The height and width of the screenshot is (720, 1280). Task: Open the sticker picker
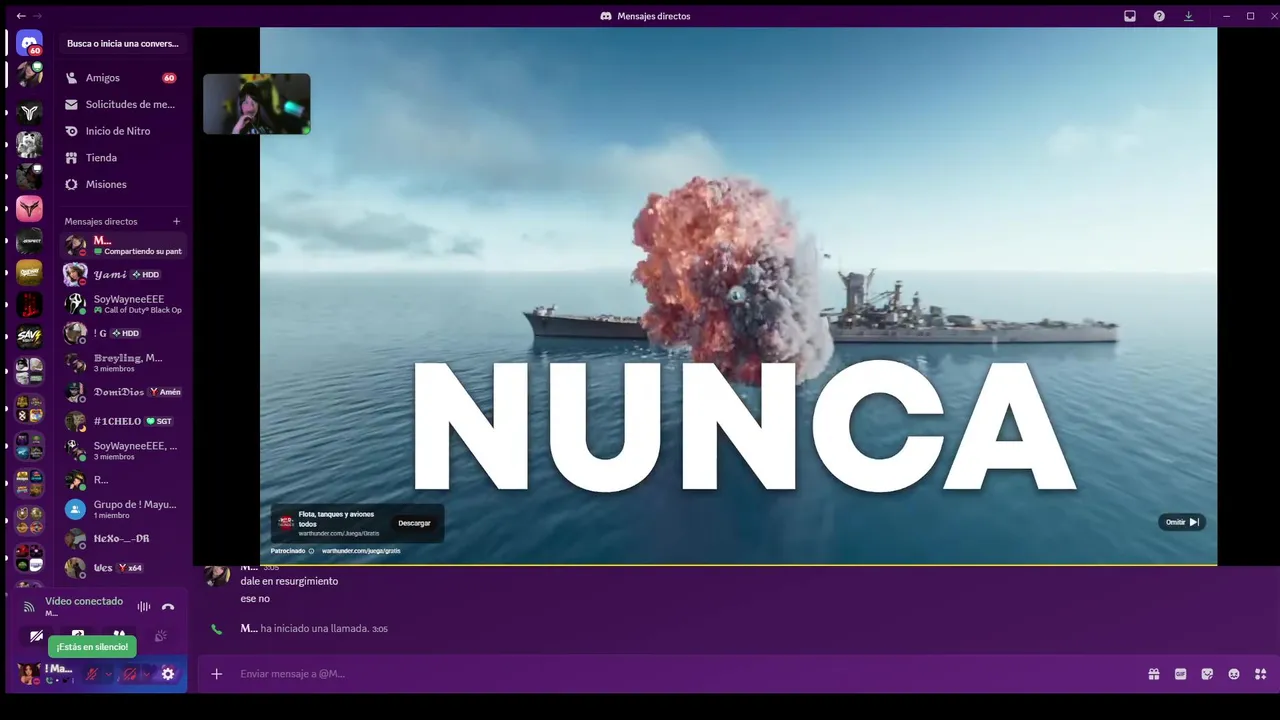(x=1207, y=674)
